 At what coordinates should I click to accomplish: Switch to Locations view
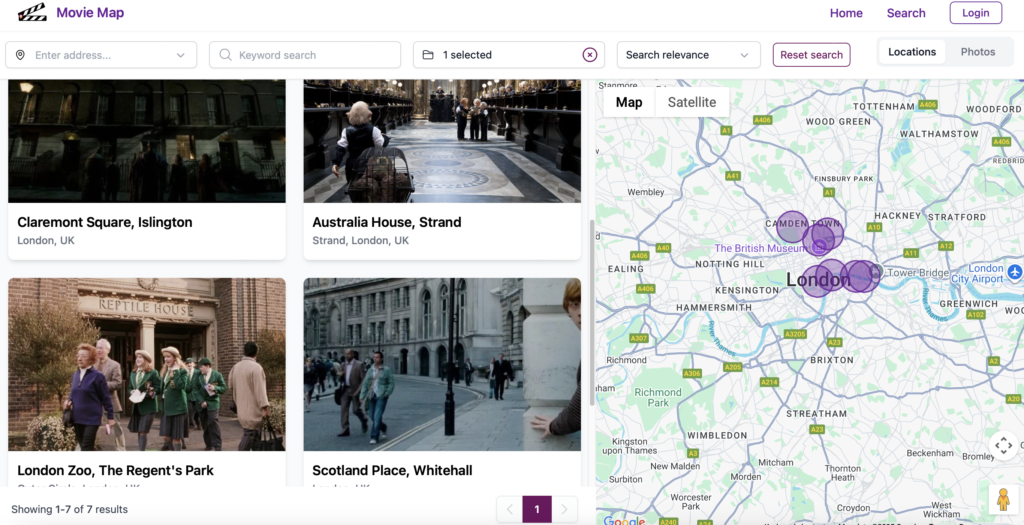pyautogui.click(x=911, y=52)
